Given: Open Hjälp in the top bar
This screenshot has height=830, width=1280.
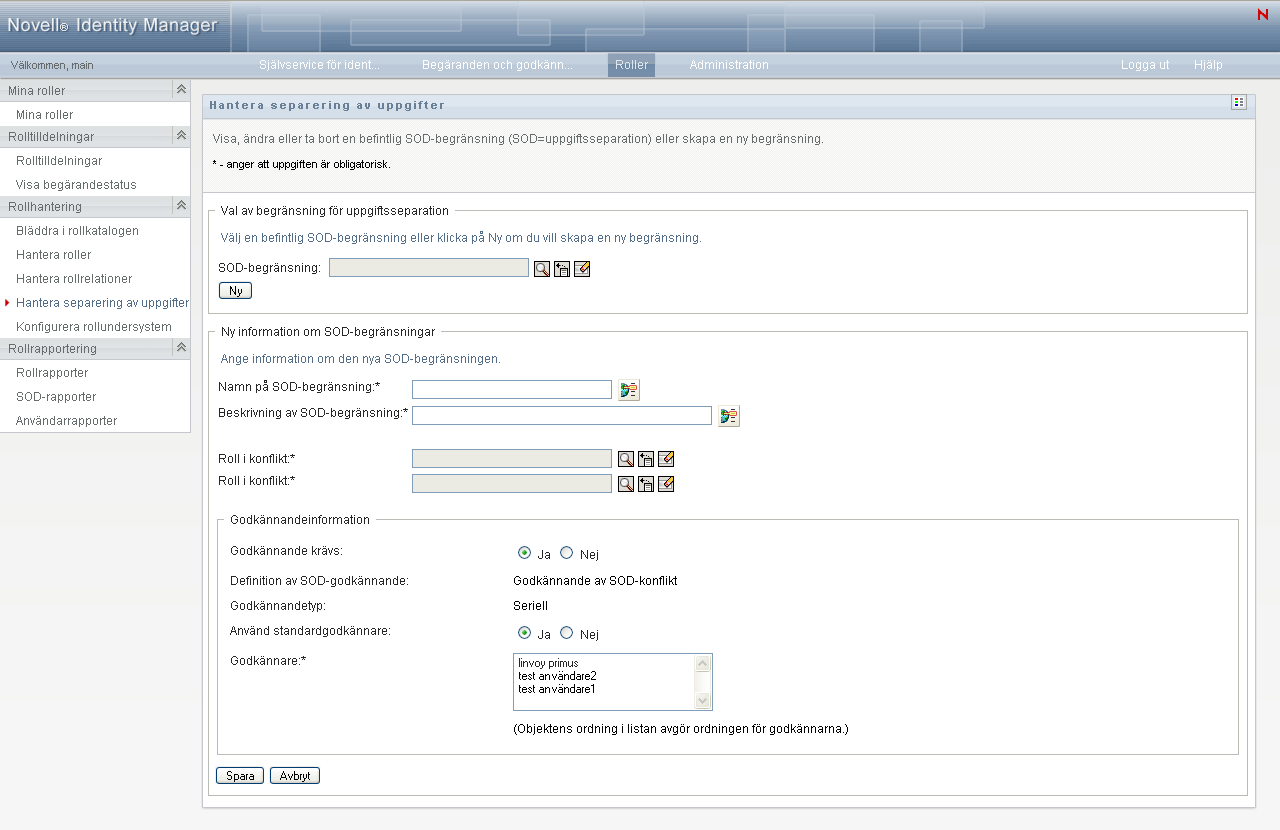Looking at the screenshot, I should [x=1208, y=65].
